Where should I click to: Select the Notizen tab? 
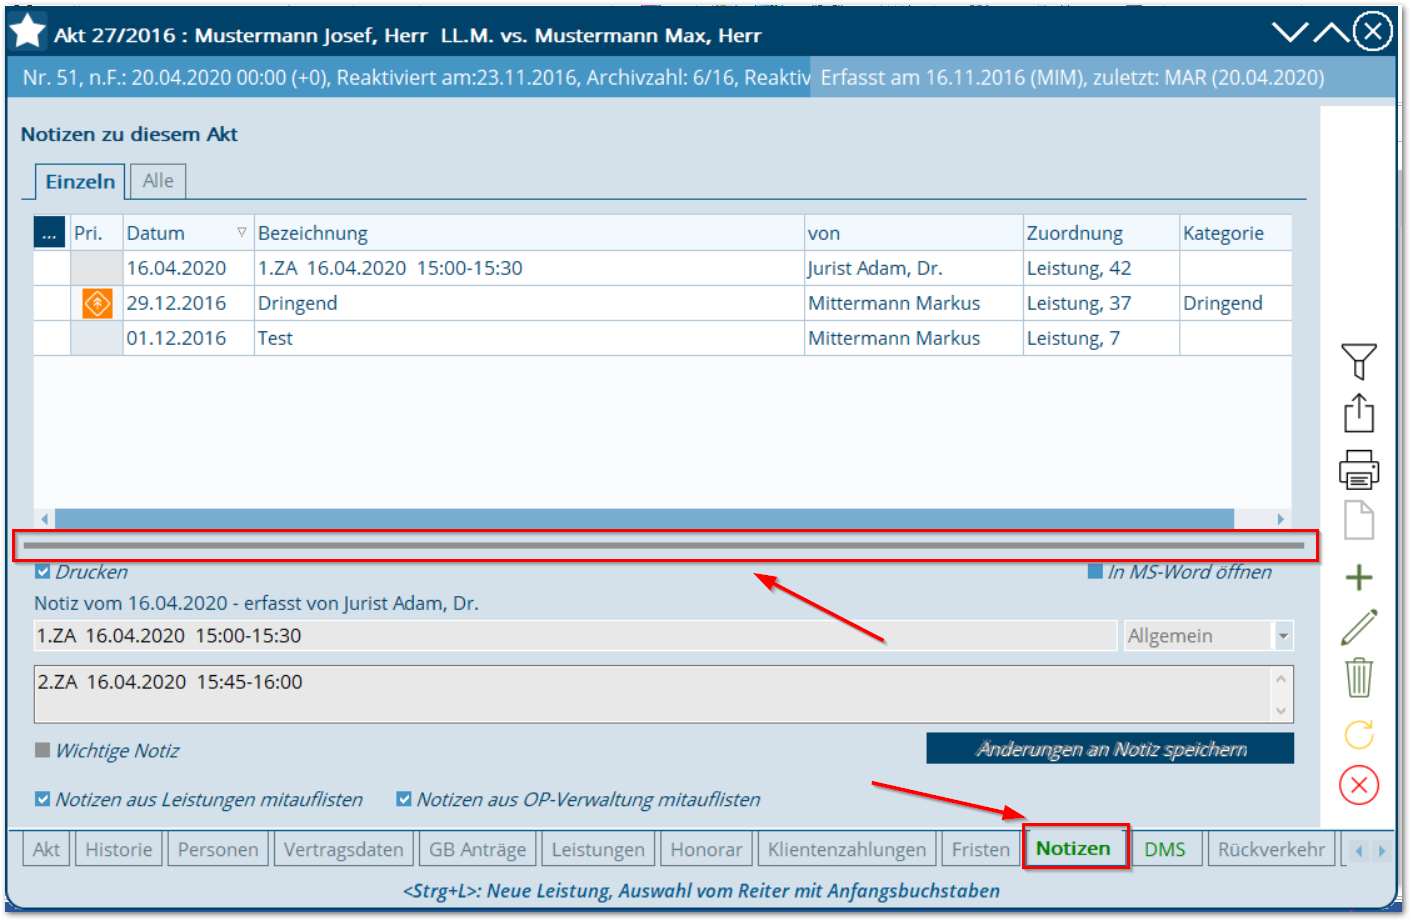tap(1074, 848)
